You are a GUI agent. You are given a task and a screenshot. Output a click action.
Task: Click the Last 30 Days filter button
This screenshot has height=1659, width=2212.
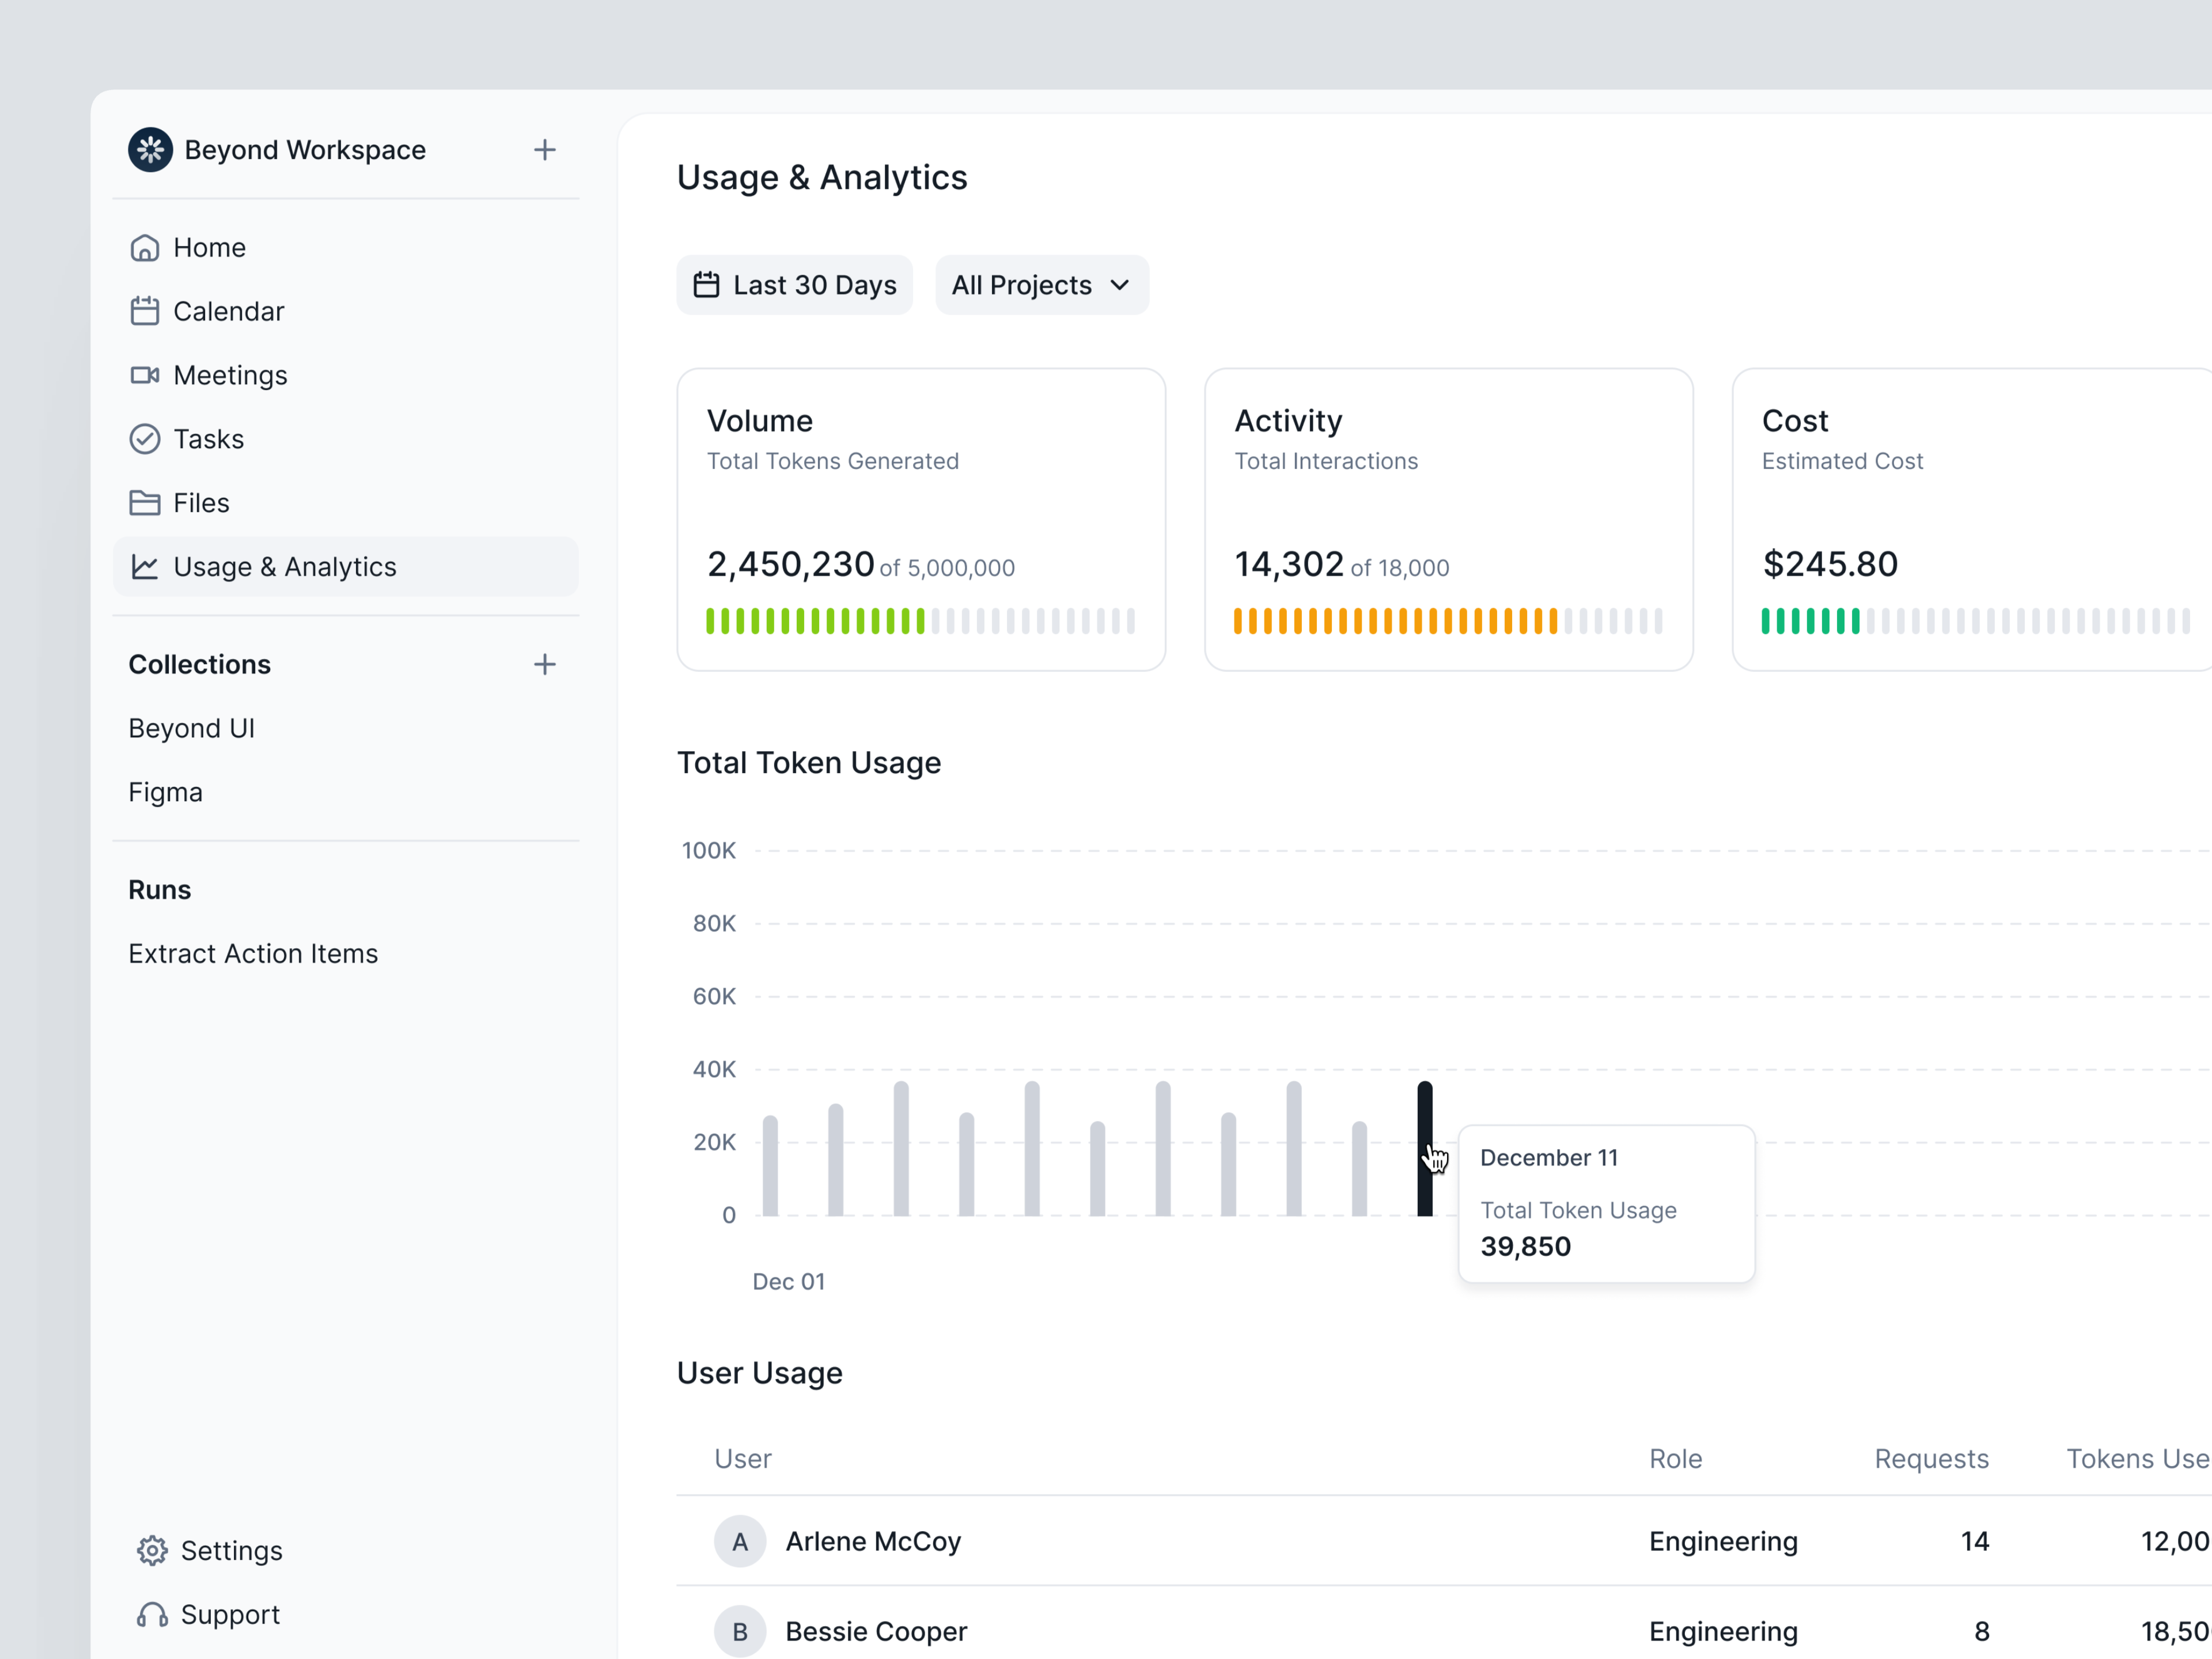pyautogui.click(x=794, y=285)
